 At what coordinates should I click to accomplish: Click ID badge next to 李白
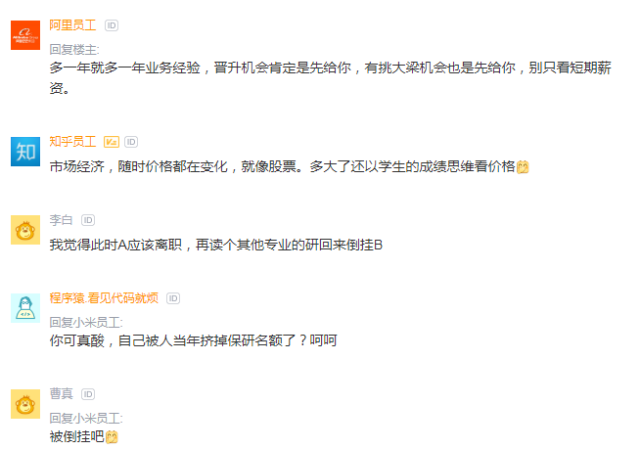pos(88,221)
